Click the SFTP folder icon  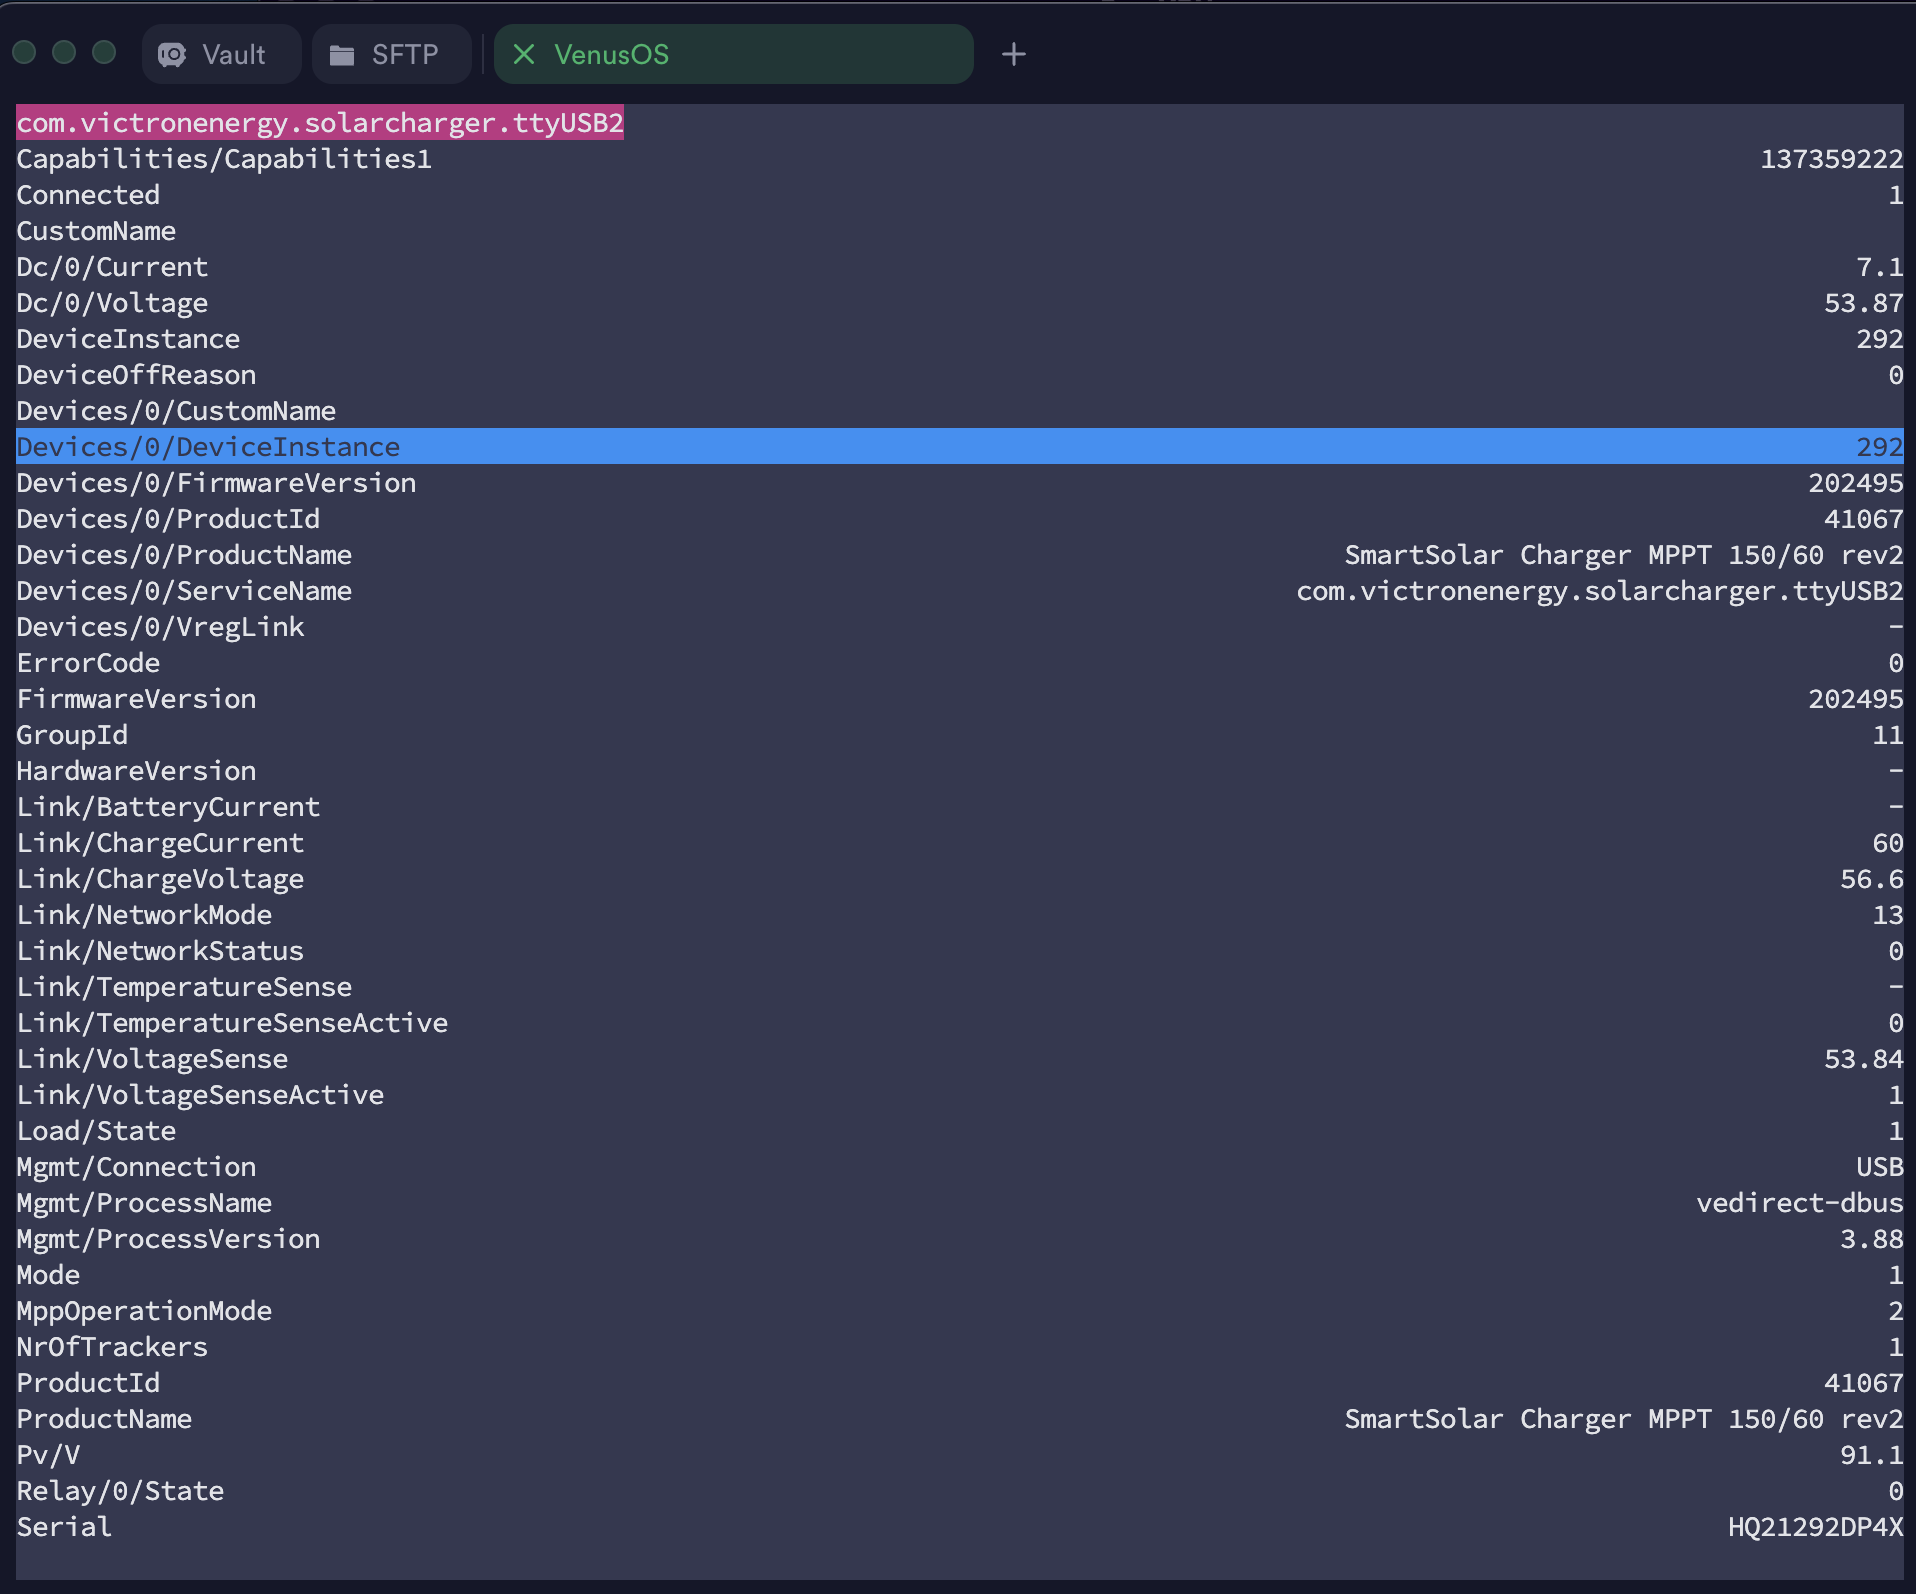(x=342, y=55)
